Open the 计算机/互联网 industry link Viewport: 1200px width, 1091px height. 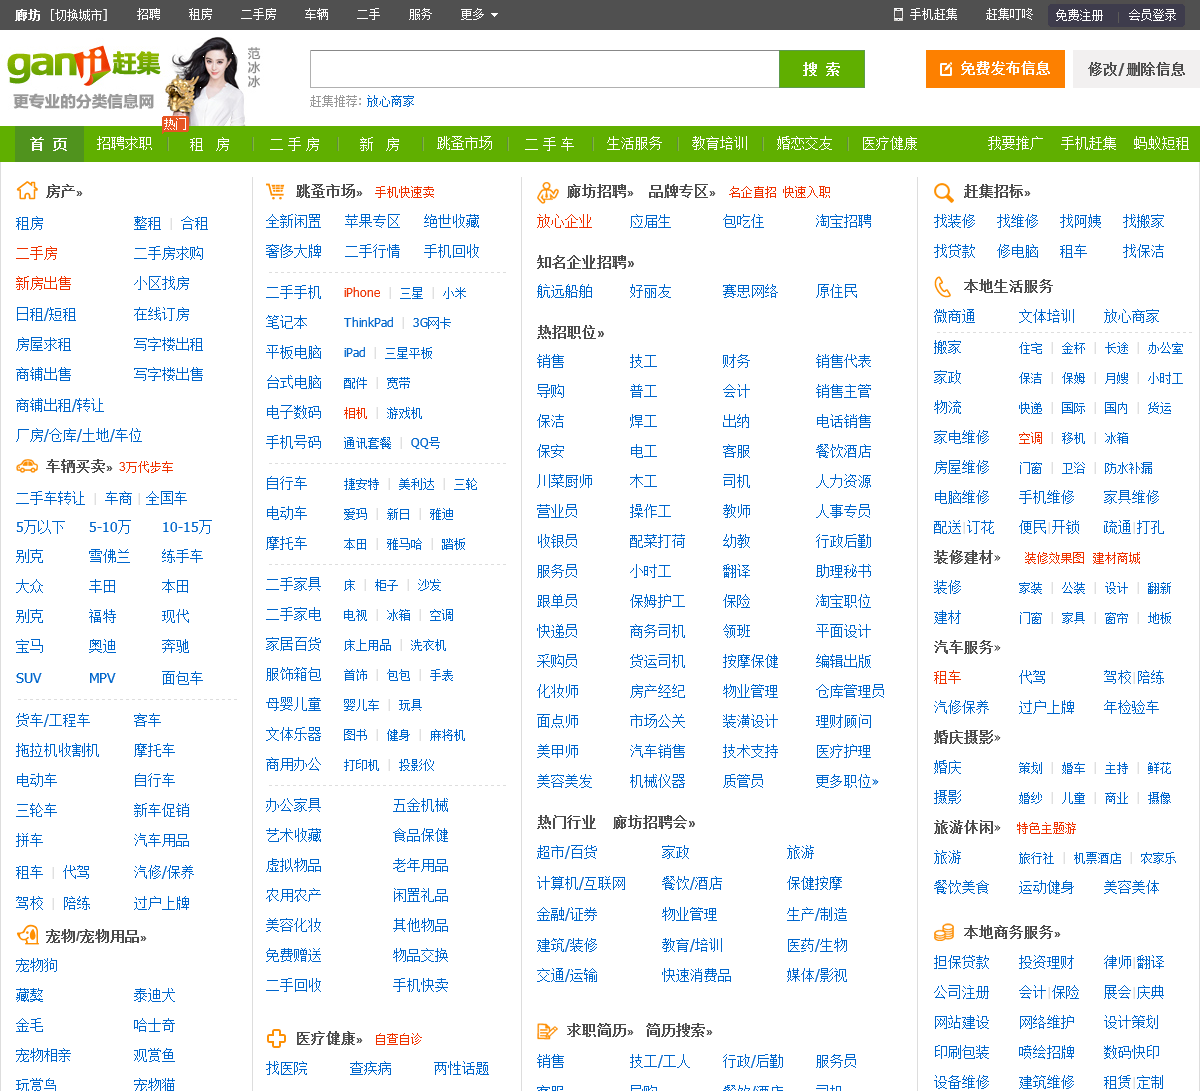pyautogui.click(x=581, y=884)
